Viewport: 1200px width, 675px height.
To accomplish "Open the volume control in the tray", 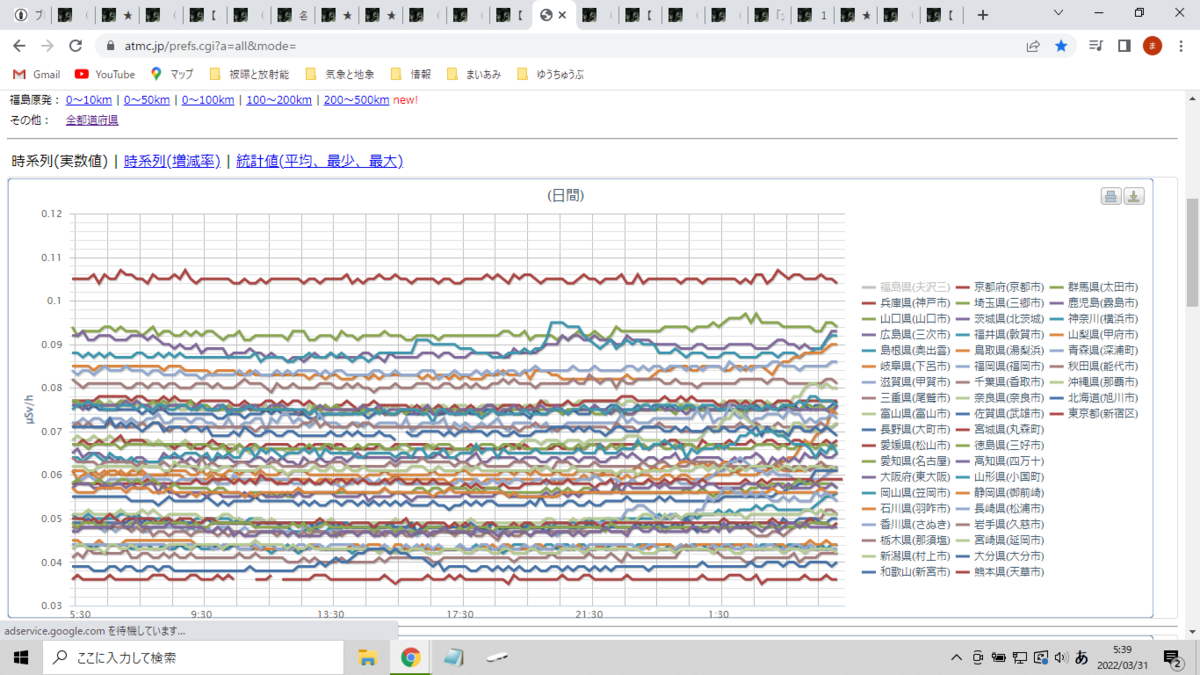I will [1060, 657].
